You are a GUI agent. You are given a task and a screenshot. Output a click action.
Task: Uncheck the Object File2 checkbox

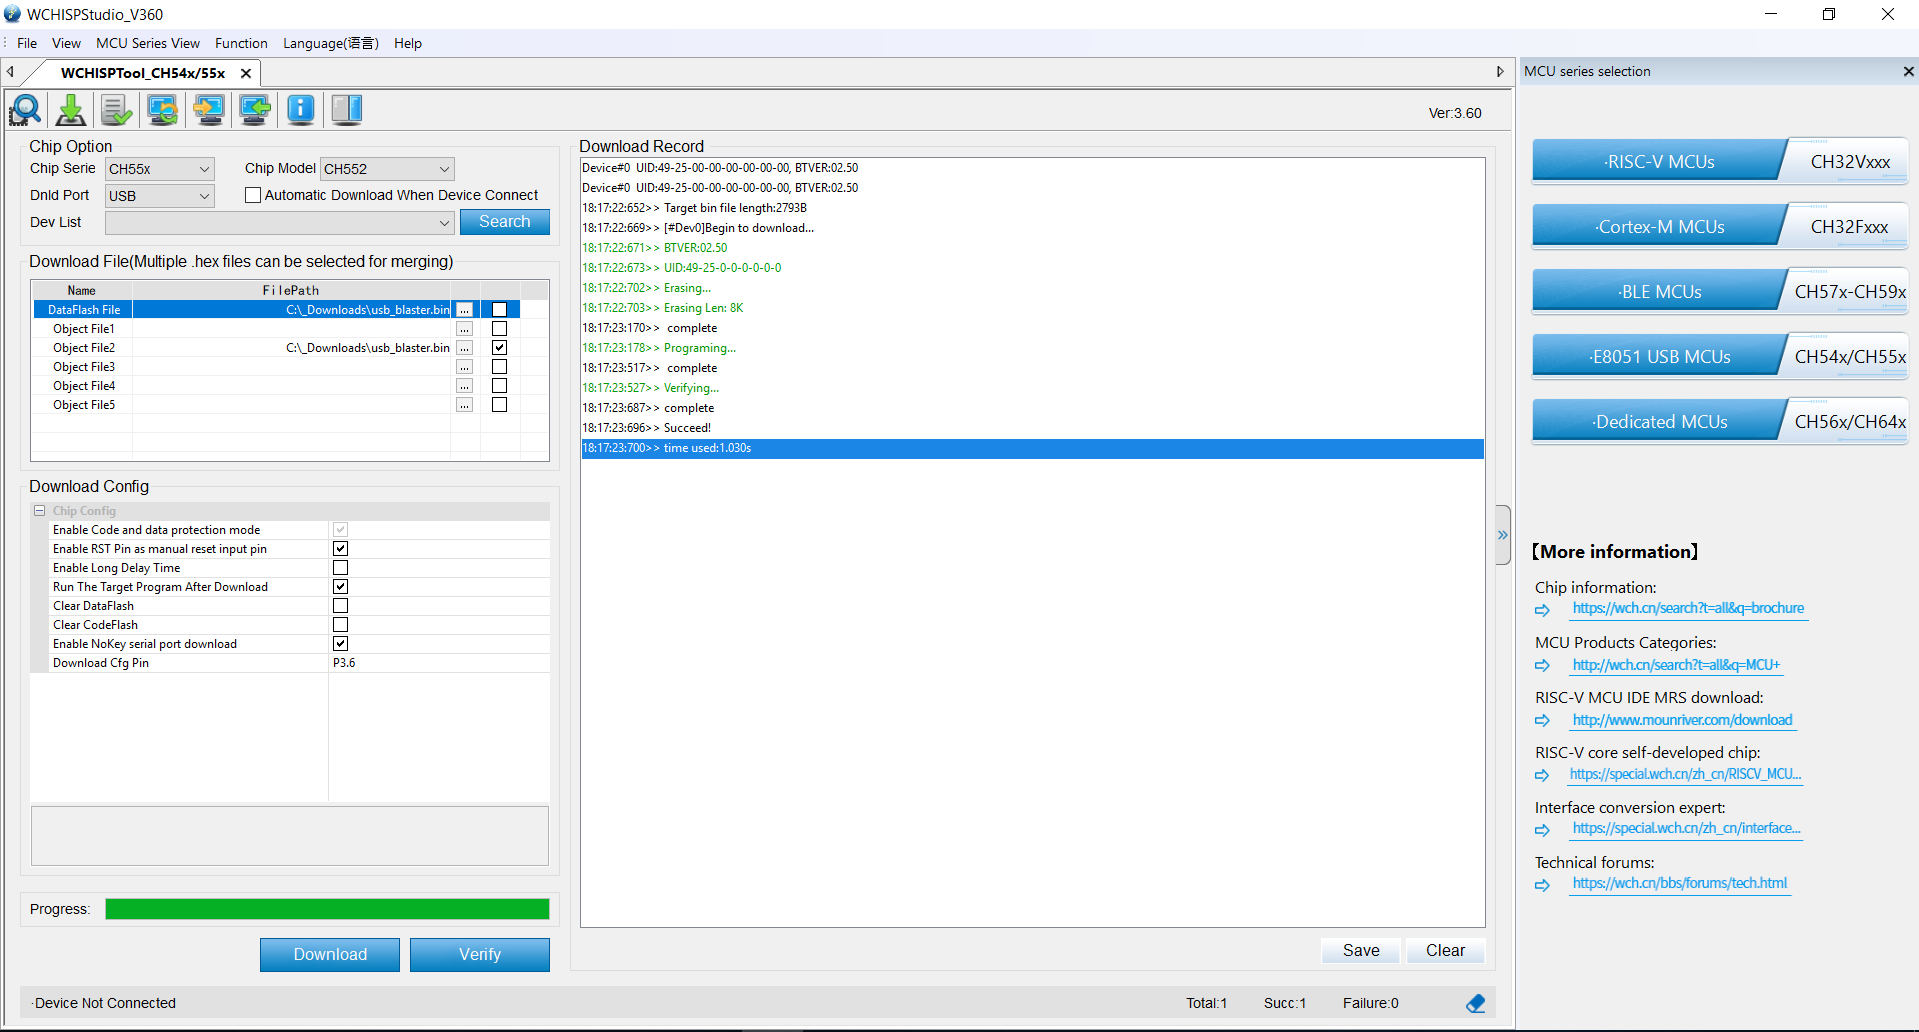tap(500, 348)
